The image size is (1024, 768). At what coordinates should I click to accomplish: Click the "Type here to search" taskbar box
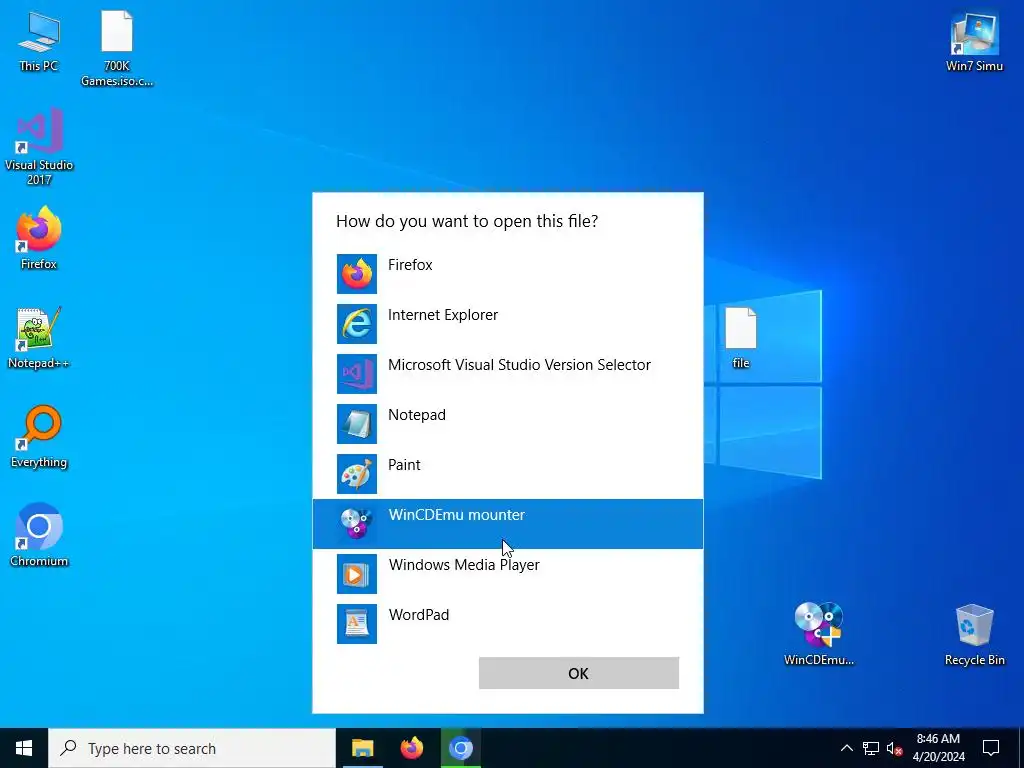pos(192,748)
